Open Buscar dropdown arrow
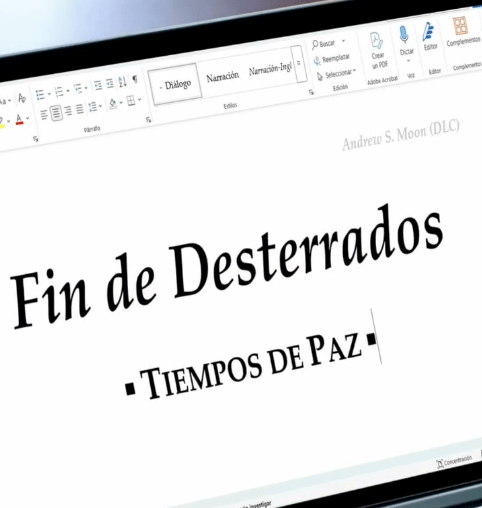This screenshot has width=482, height=508. (x=344, y=41)
